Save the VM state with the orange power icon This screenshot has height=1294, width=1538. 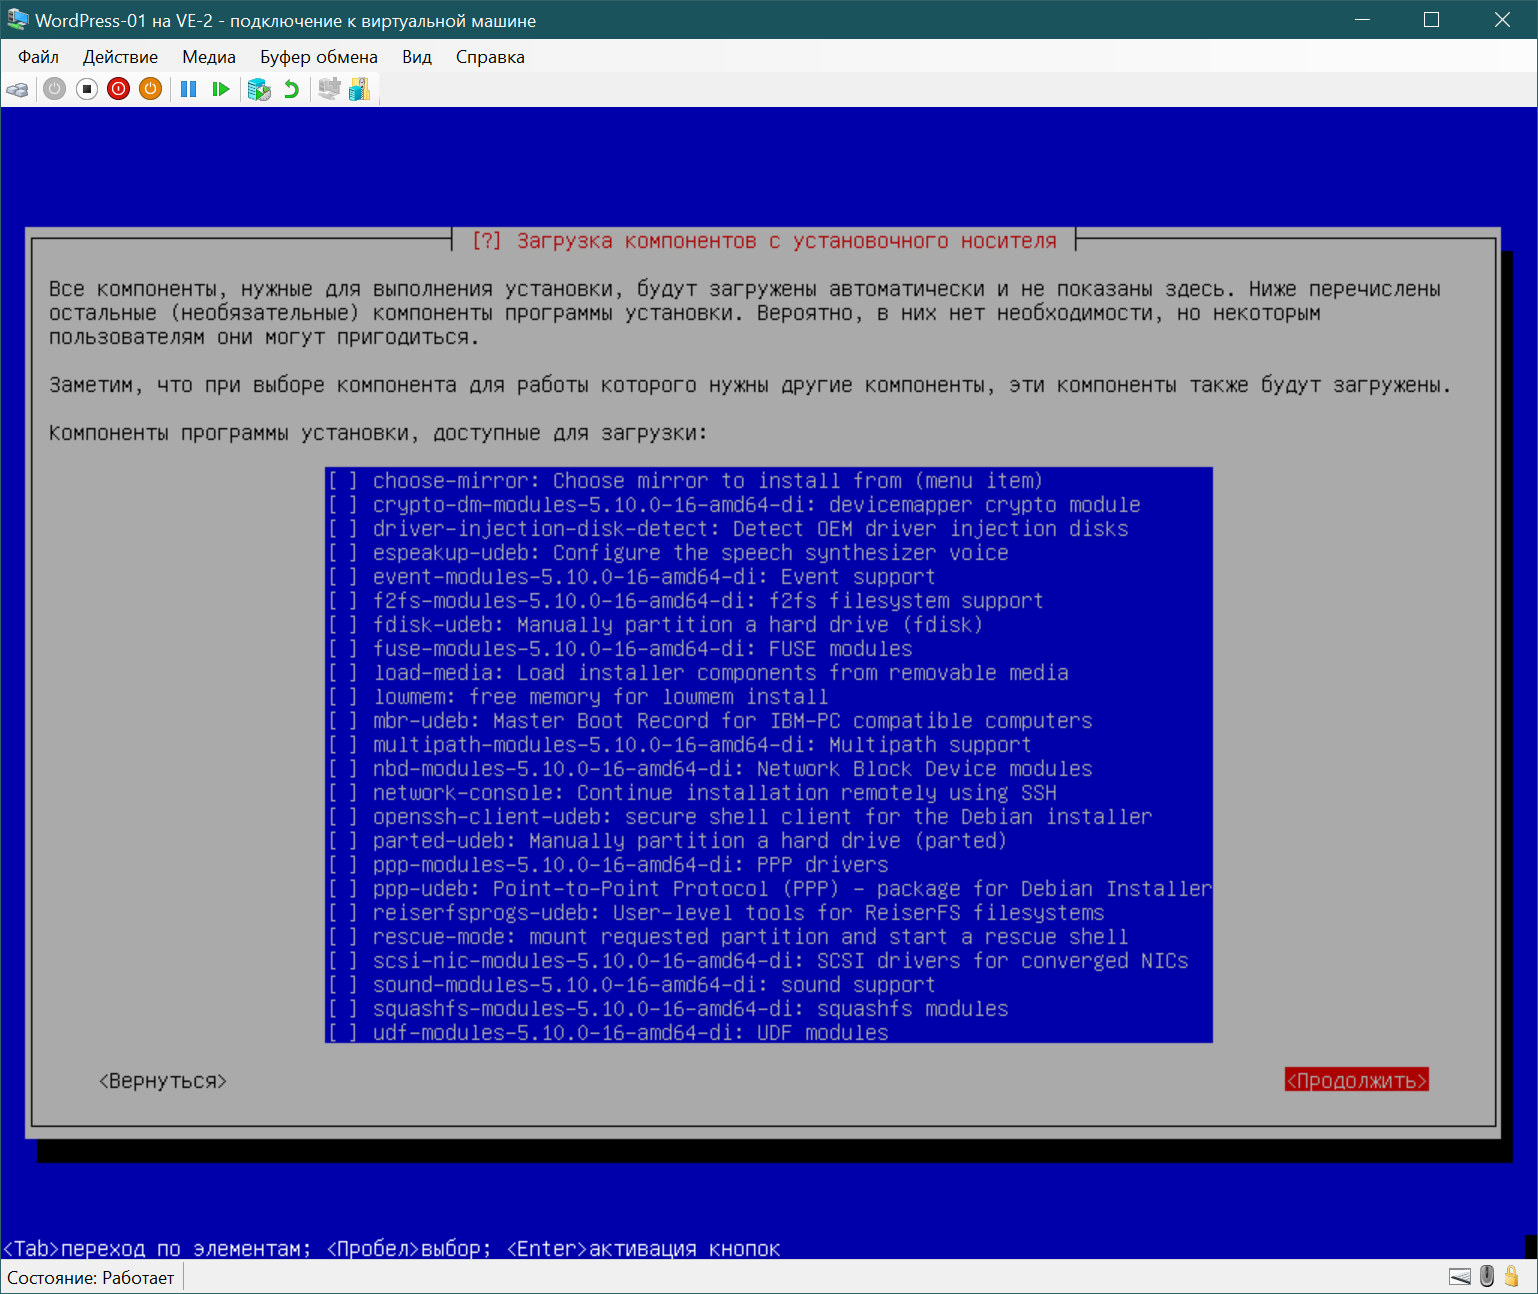(151, 89)
